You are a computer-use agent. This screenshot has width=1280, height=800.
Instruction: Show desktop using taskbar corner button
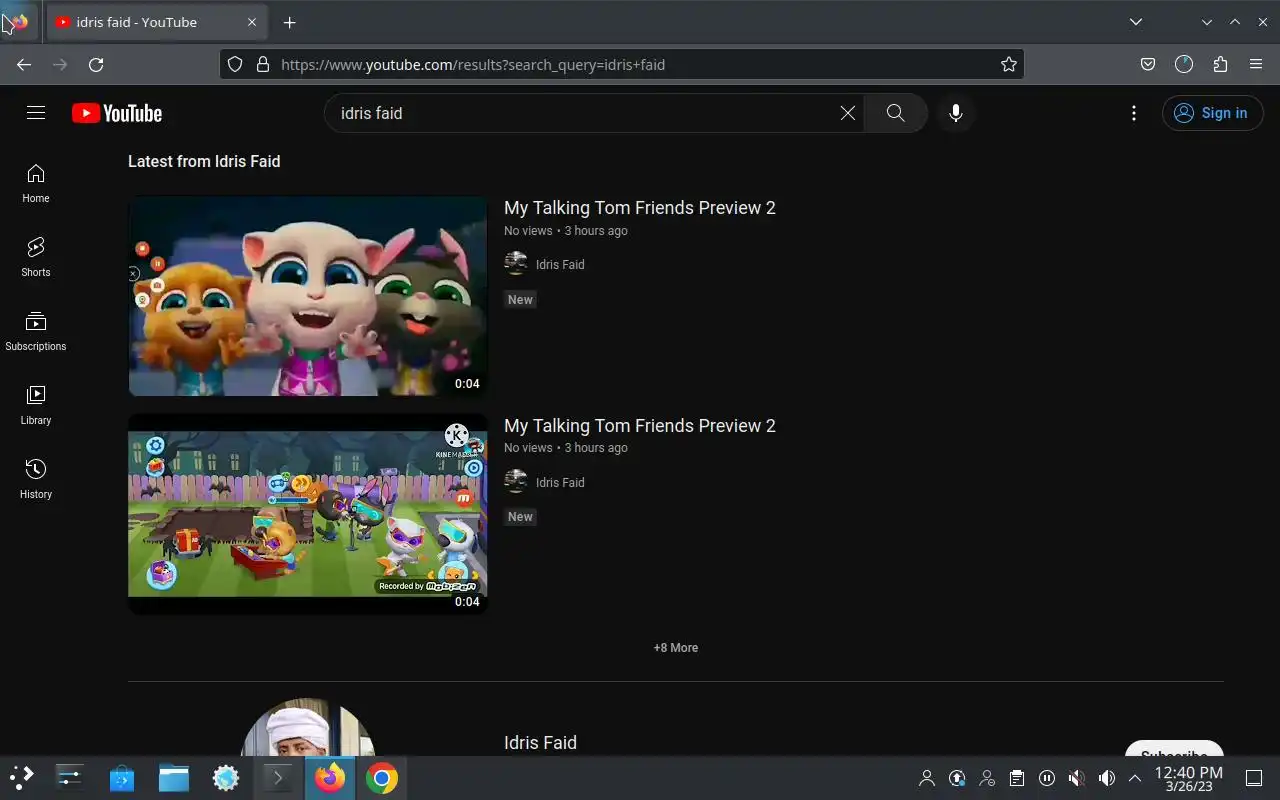pyautogui.click(x=1254, y=778)
